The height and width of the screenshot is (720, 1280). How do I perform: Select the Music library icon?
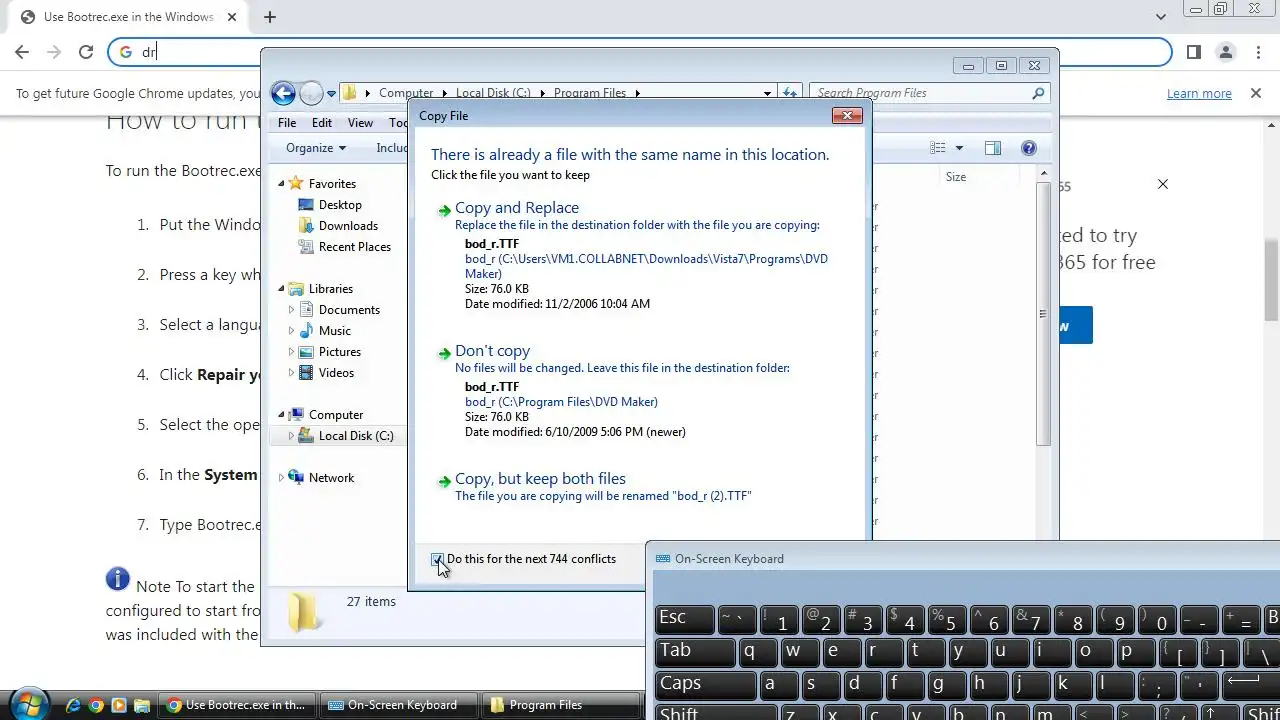306,331
